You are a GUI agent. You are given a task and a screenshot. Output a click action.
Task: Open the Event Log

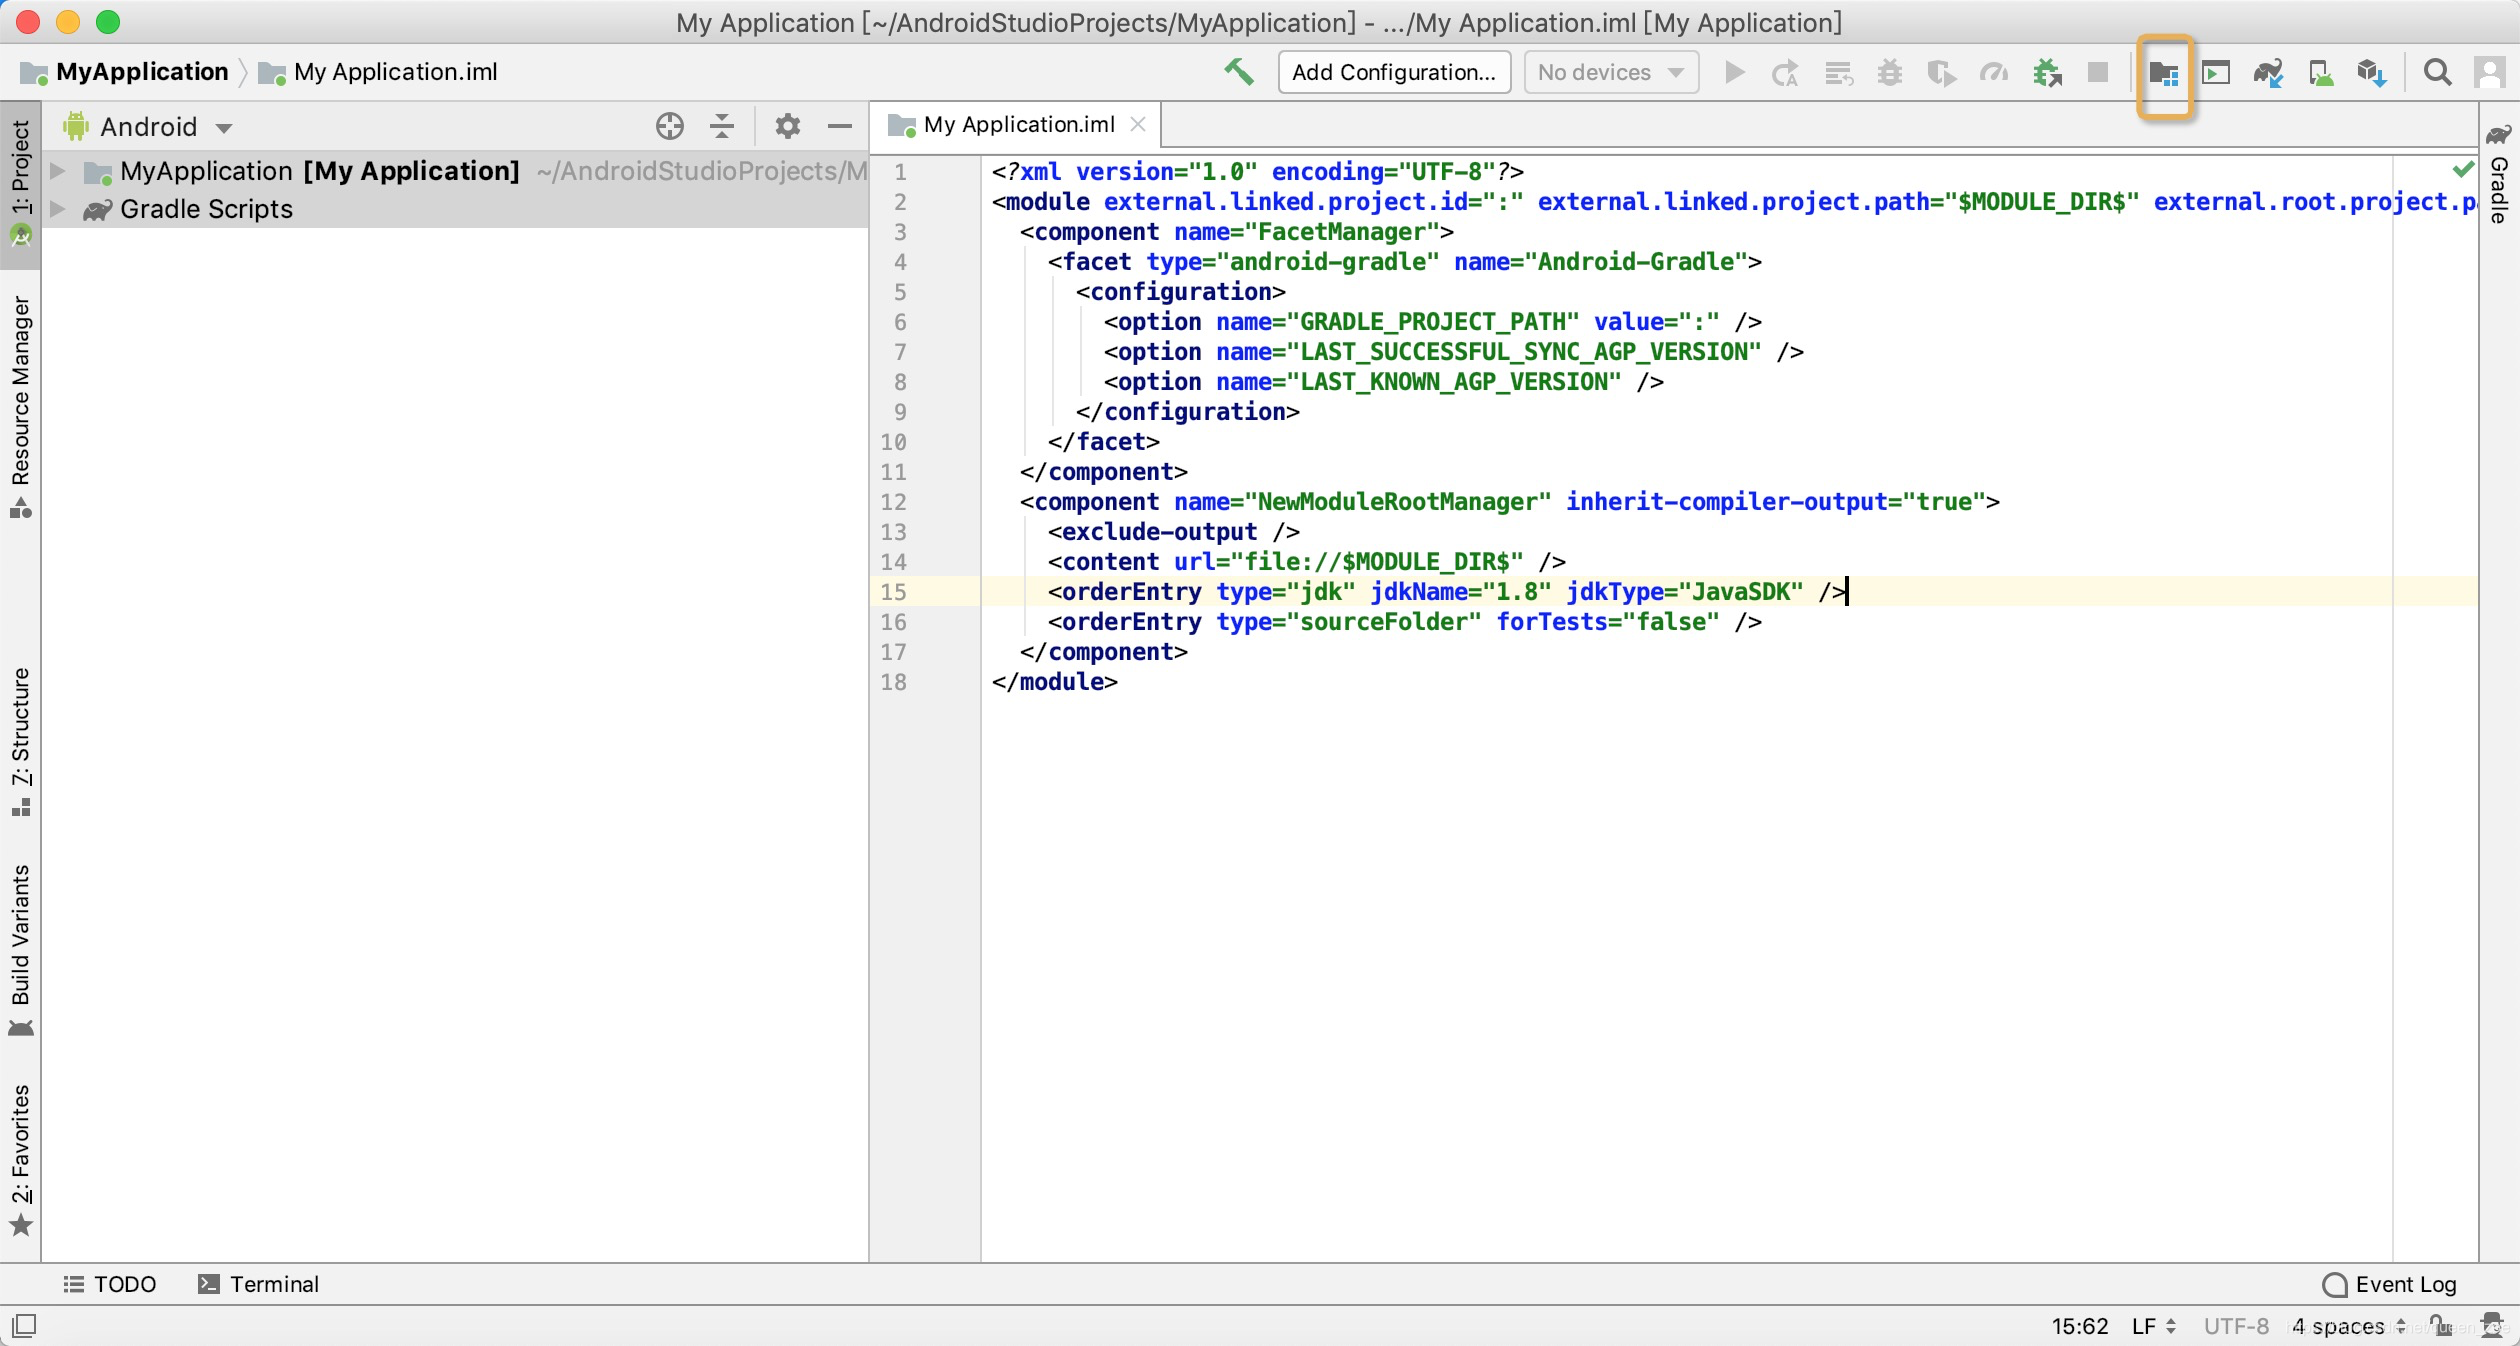(x=2389, y=1284)
